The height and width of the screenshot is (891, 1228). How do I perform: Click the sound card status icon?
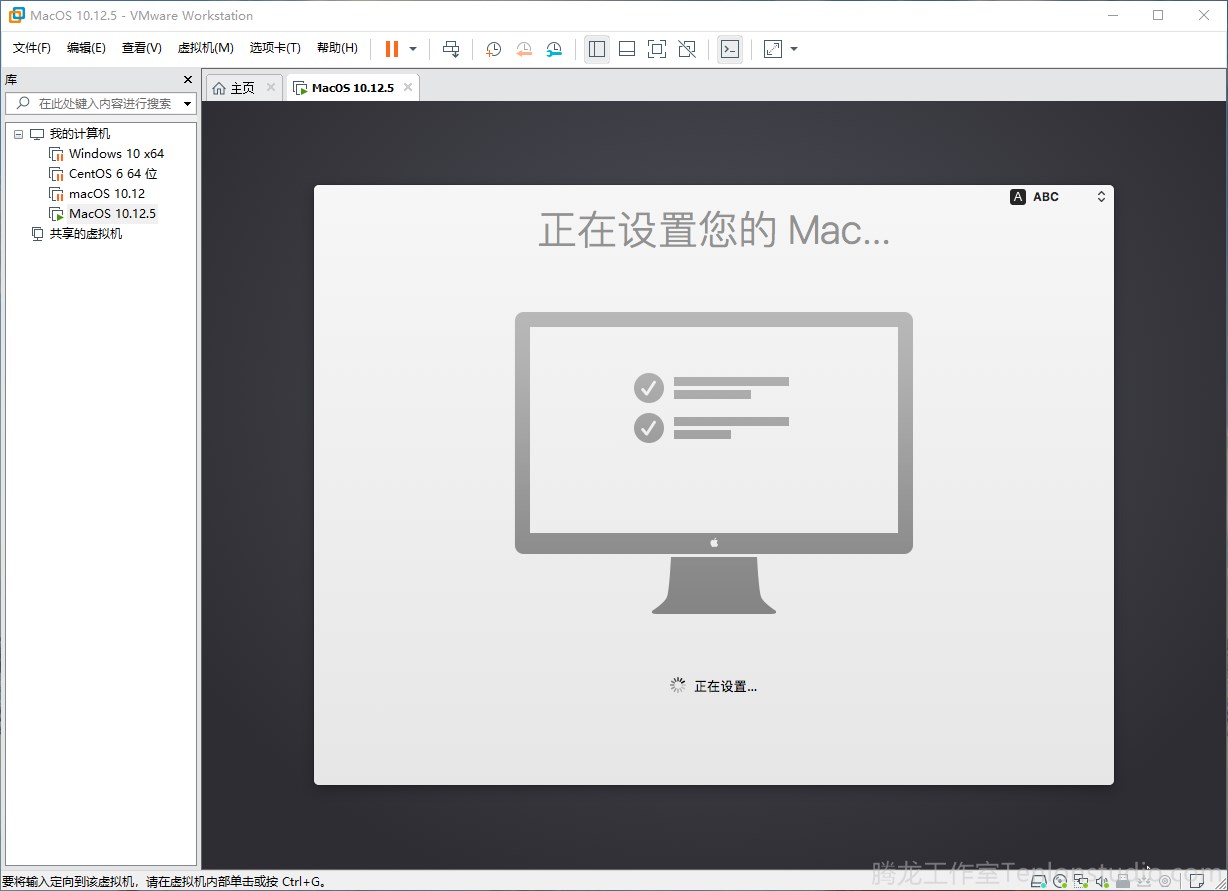click(1102, 881)
